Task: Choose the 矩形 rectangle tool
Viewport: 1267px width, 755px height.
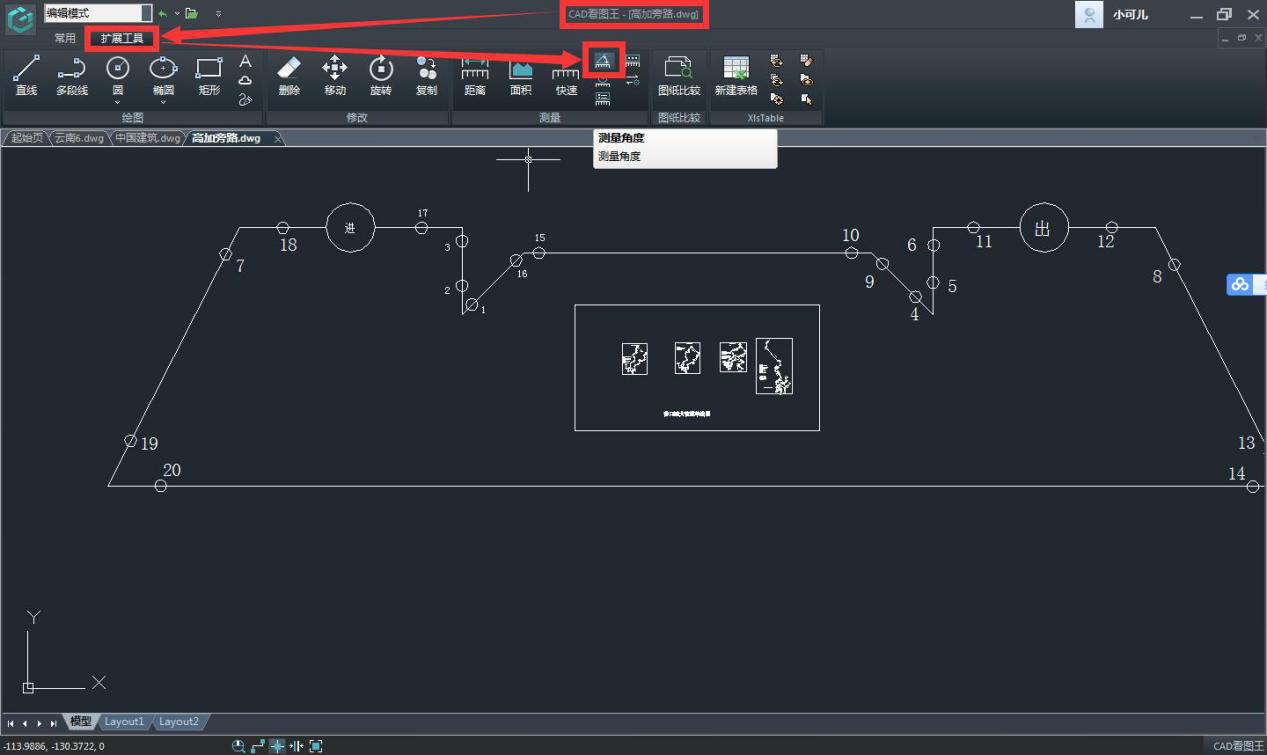Action: pos(209,76)
